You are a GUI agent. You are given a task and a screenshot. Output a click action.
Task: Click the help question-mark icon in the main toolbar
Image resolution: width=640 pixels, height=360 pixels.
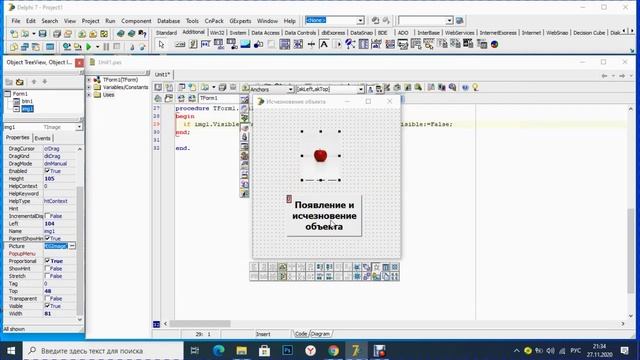point(142,34)
